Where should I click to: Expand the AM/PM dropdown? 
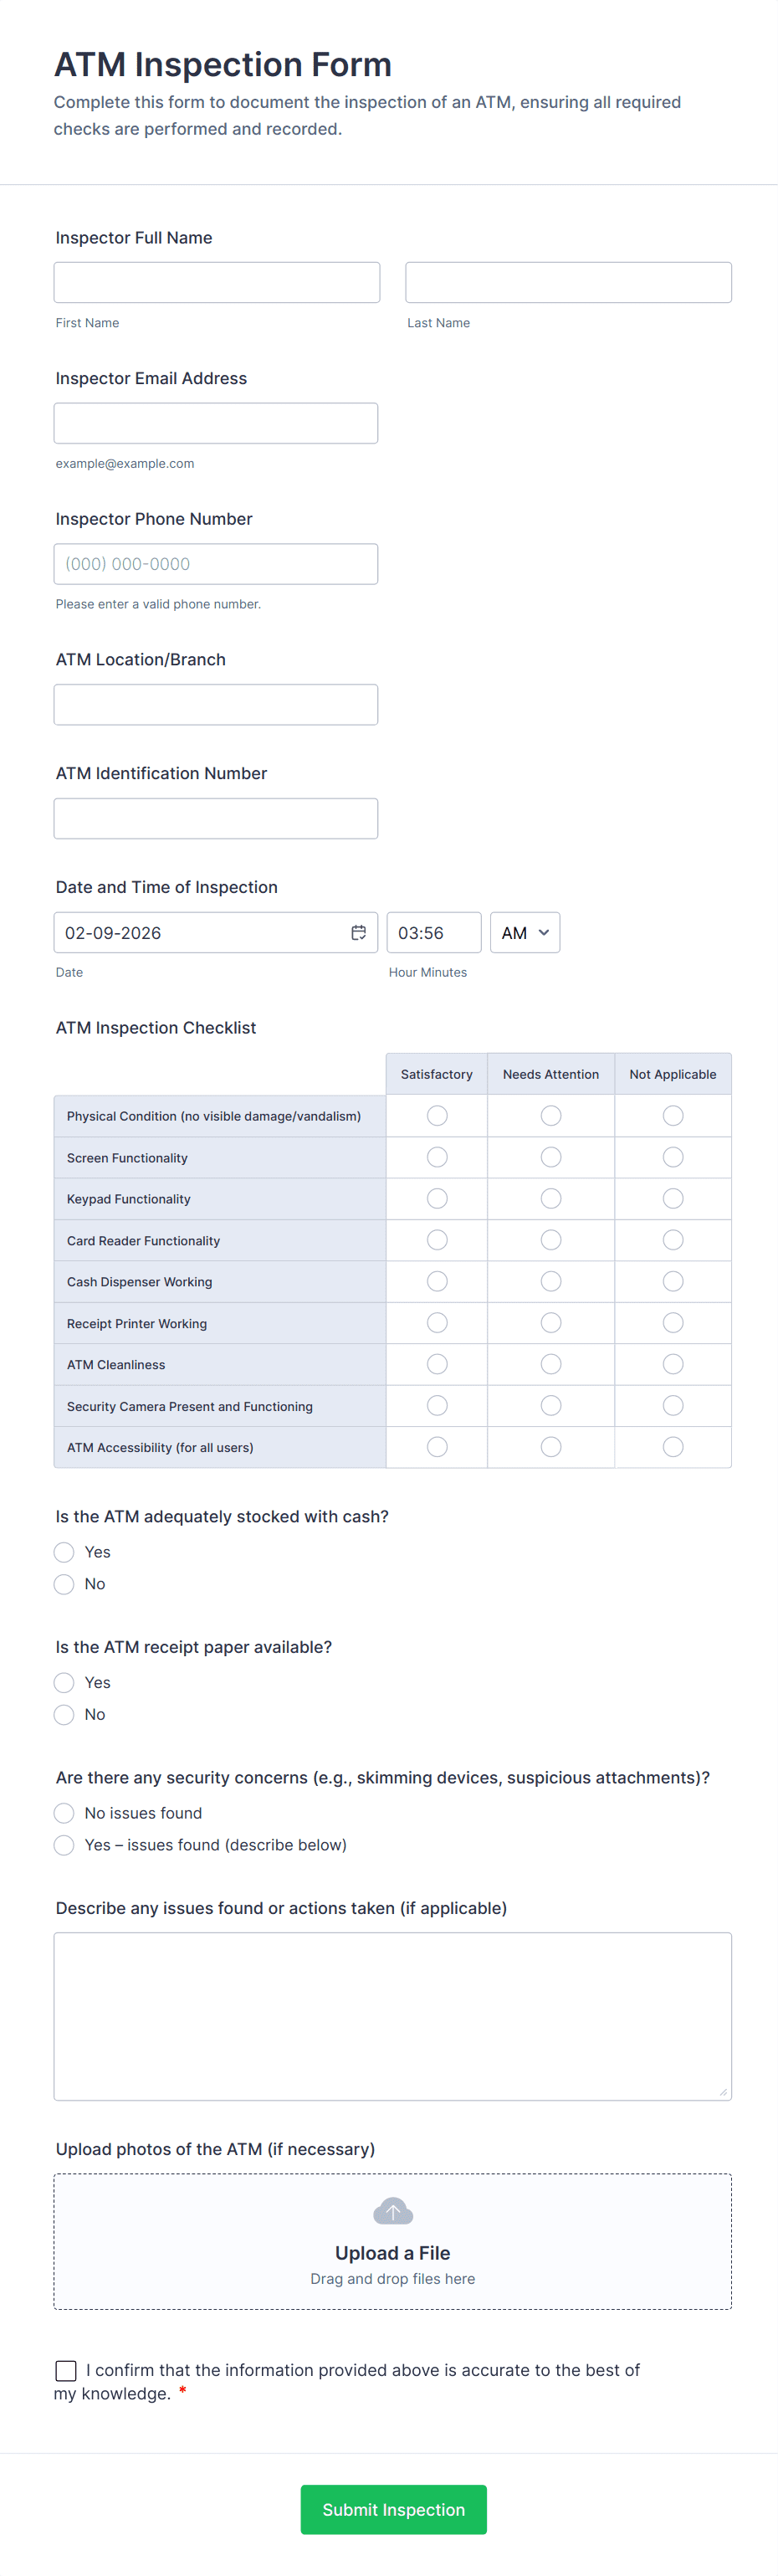(524, 932)
